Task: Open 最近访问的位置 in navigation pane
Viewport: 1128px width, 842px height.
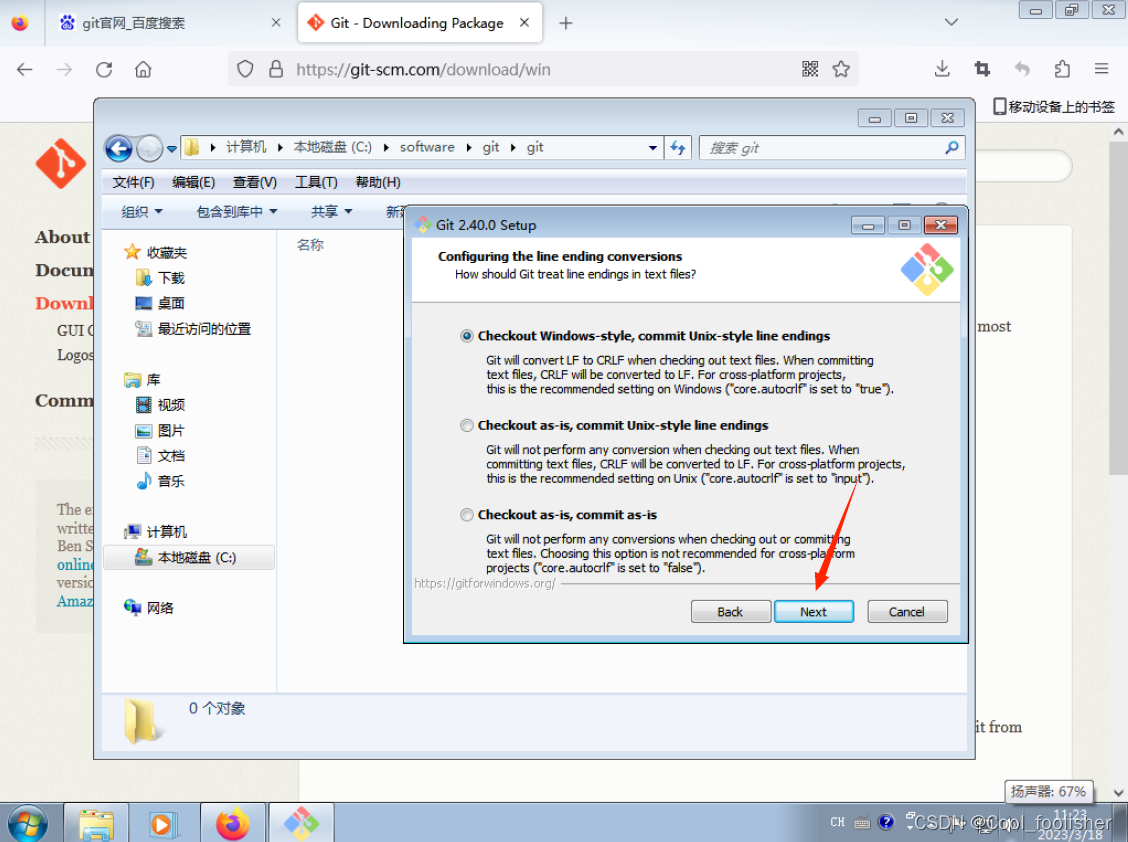Action: point(204,329)
